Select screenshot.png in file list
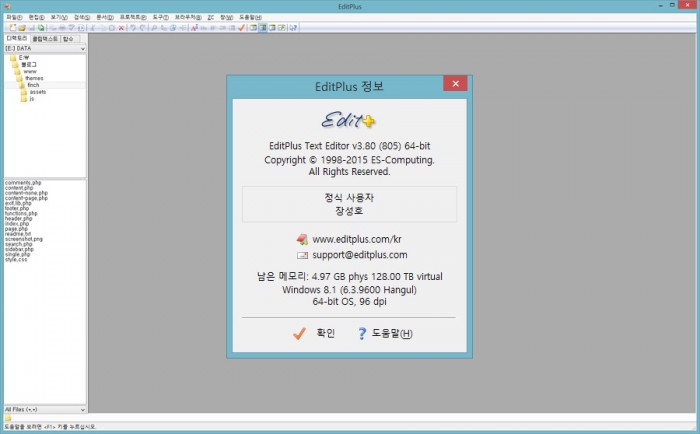 [x=24, y=239]
